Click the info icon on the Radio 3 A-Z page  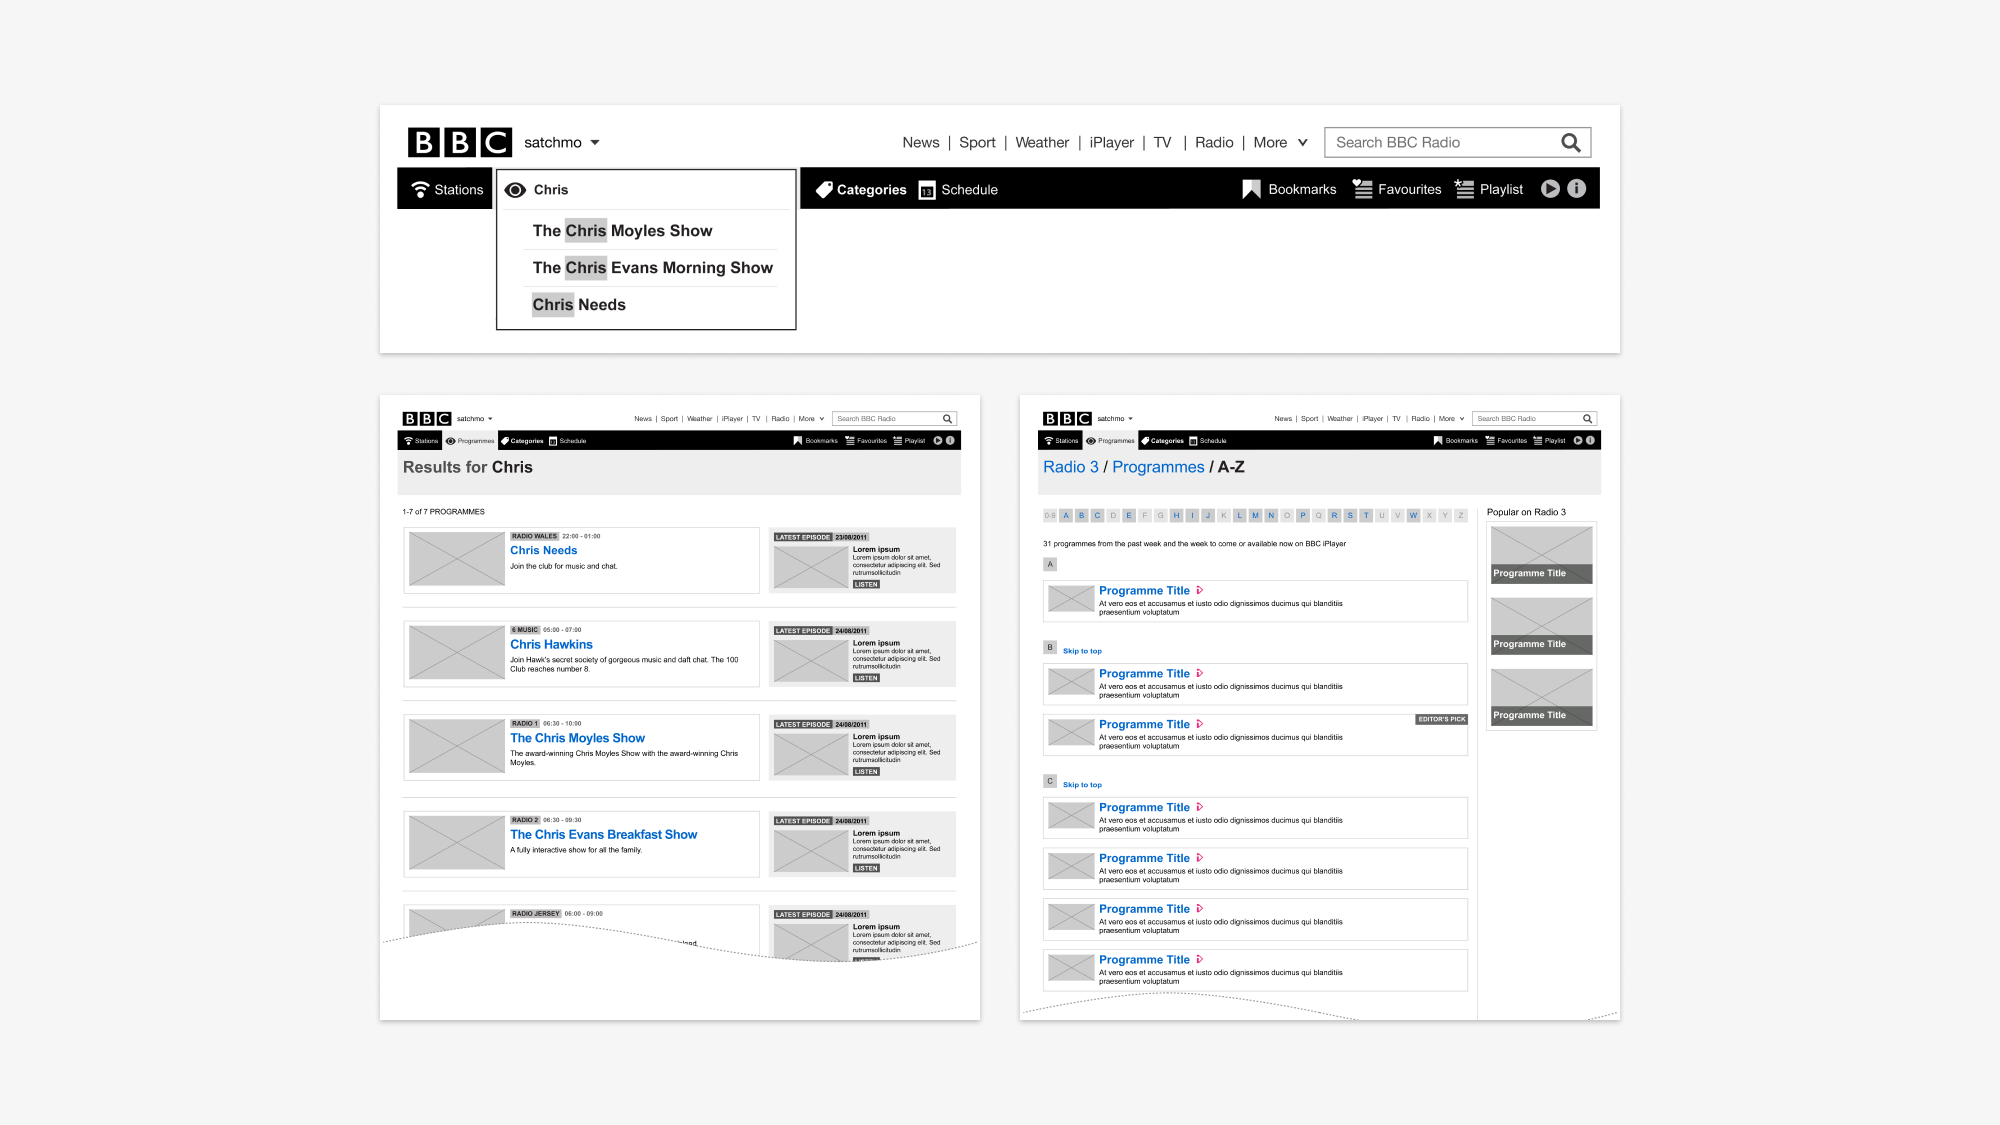[x=1590, y=440]
